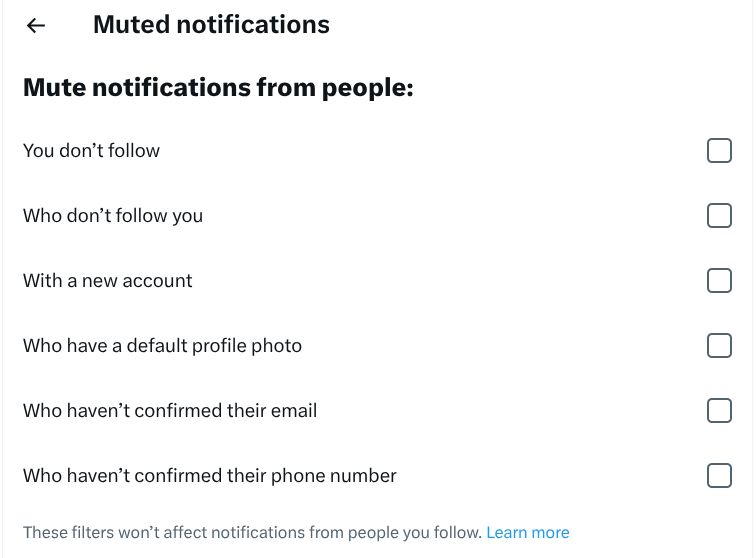756x558 pixels.
Task: Click "Who haven't confirmed their email" label
Action: coord(170,411)
